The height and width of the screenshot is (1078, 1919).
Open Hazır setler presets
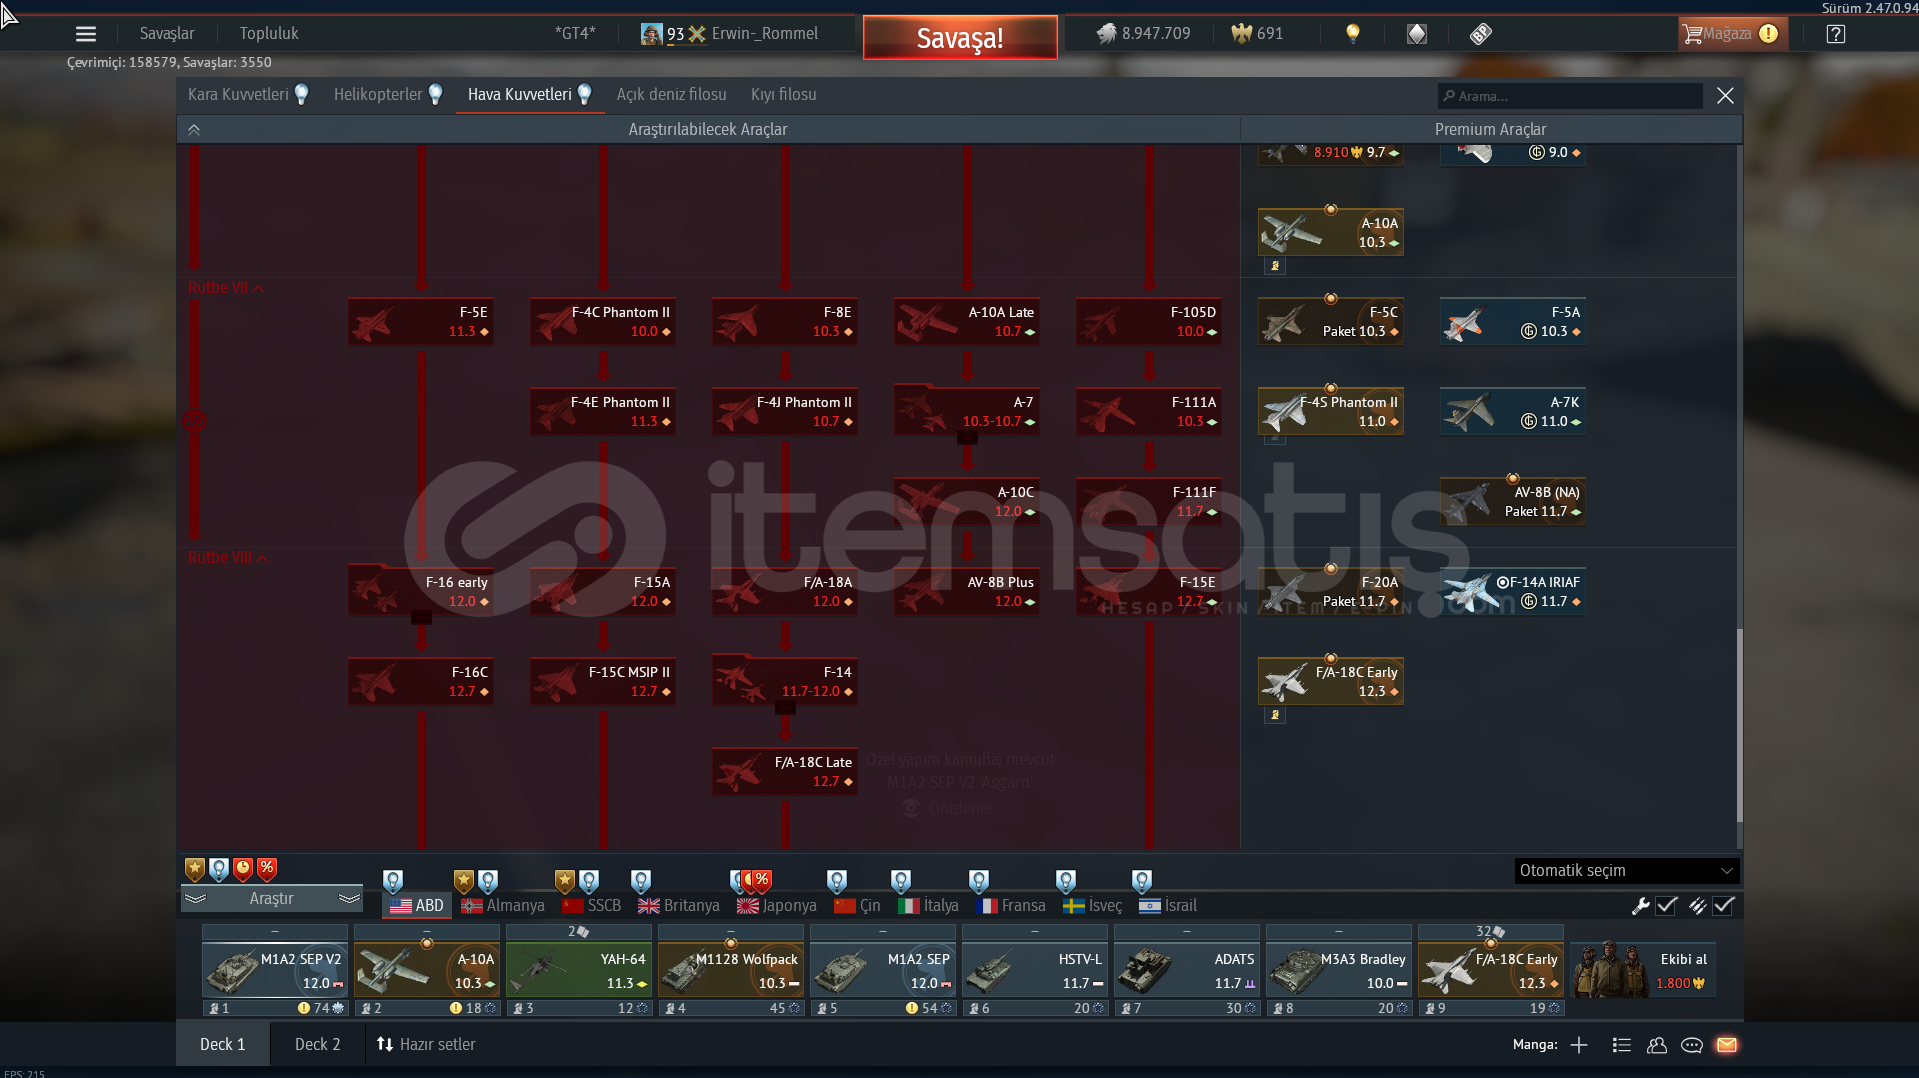426,1045
